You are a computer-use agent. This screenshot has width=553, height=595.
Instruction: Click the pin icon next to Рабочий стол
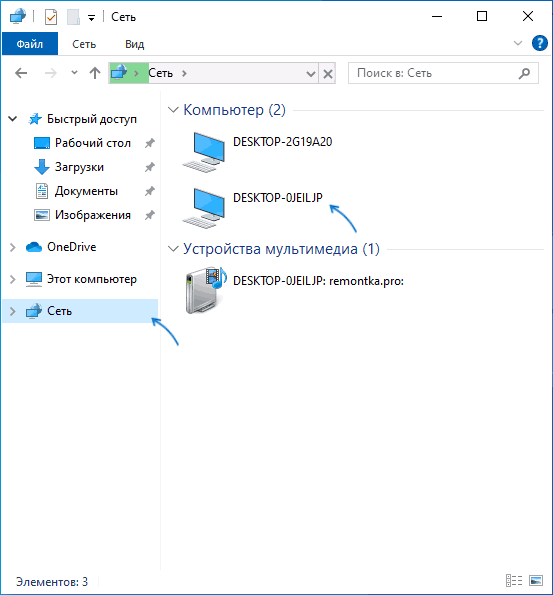(x=150, y=143)
